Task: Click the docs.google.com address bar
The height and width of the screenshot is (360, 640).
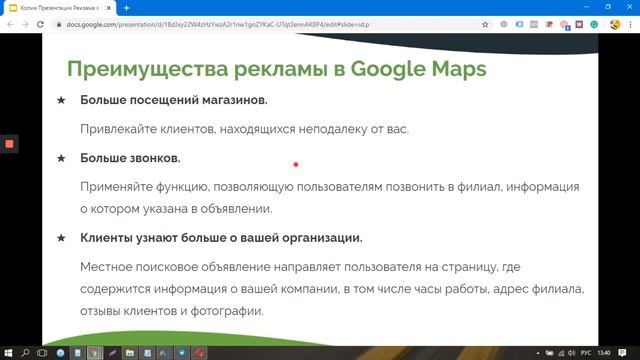Action: 269,24
